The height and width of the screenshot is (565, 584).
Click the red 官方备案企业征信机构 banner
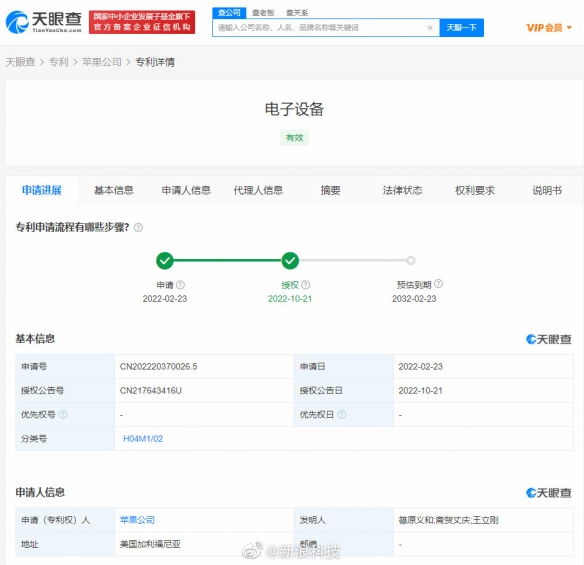(x=142, y=22)
